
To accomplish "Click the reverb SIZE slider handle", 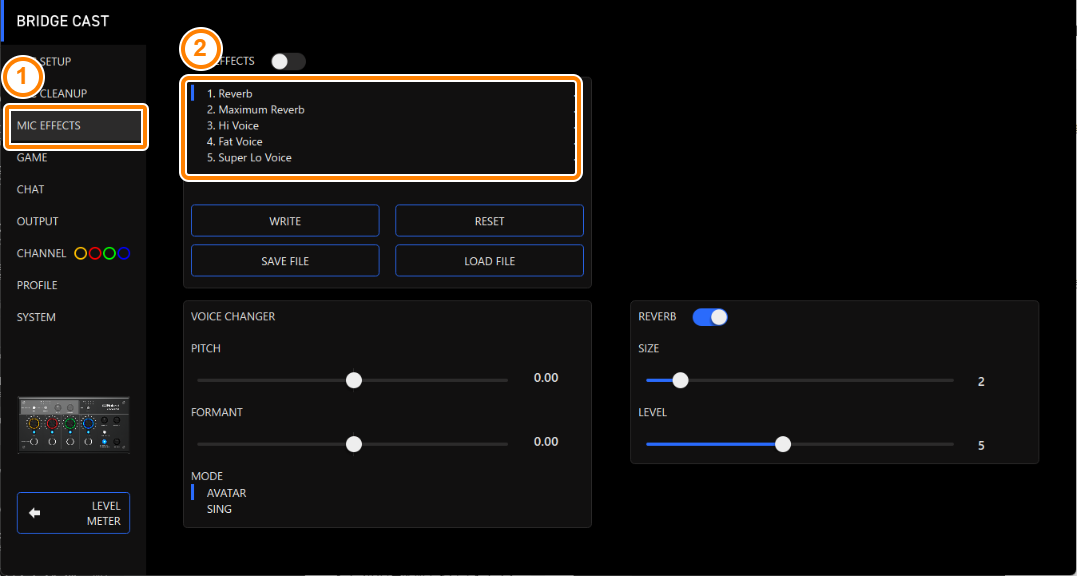I will (x=681, y=380).
